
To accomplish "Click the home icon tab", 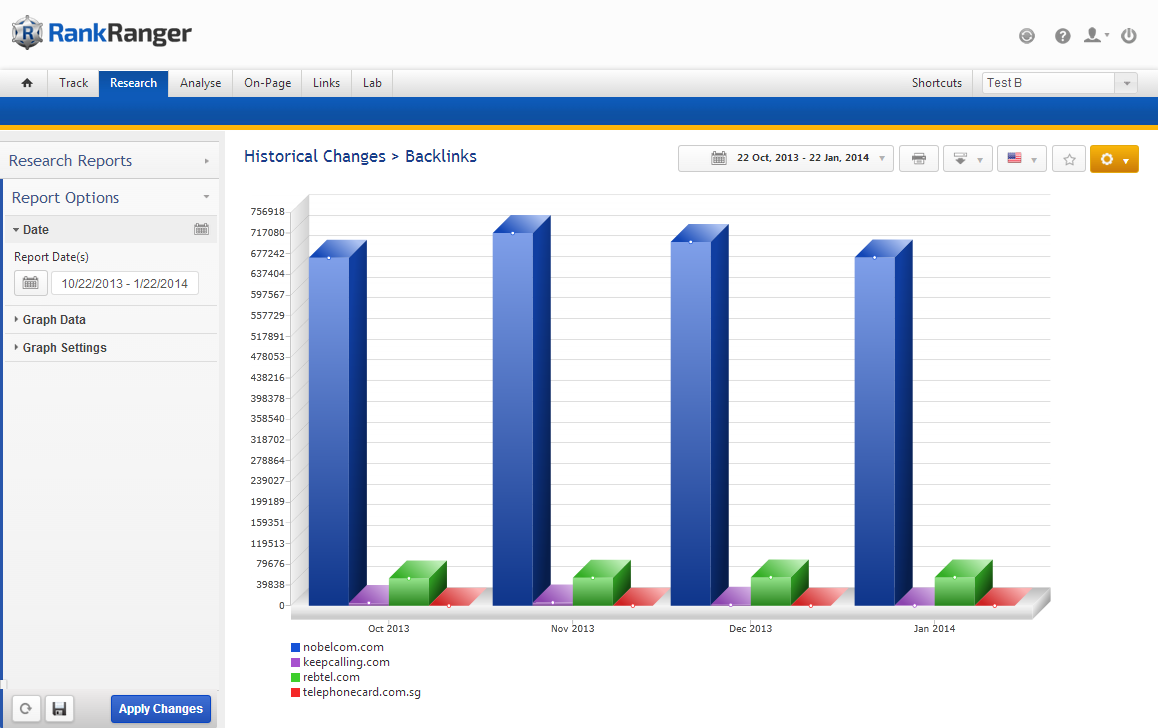I will pyautogui.click(x=27, y=83).
